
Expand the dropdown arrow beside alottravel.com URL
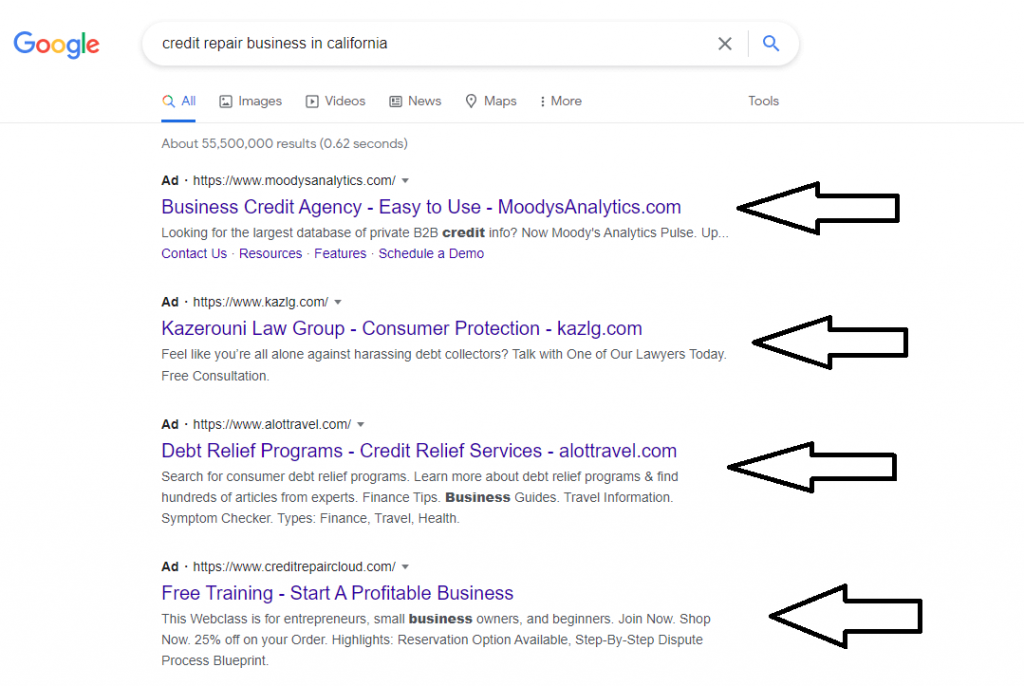(x=361, y=424)
